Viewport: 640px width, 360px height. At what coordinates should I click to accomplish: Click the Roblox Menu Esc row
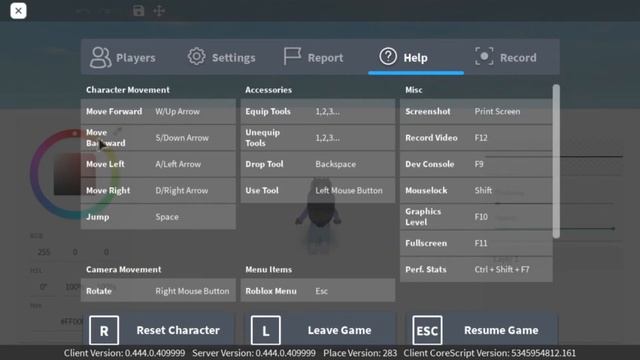[318, 291]
